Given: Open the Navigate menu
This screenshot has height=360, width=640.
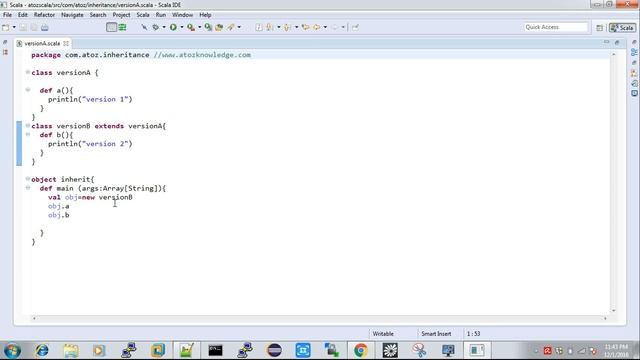Looking at the screenshot, I should [72, 15].
